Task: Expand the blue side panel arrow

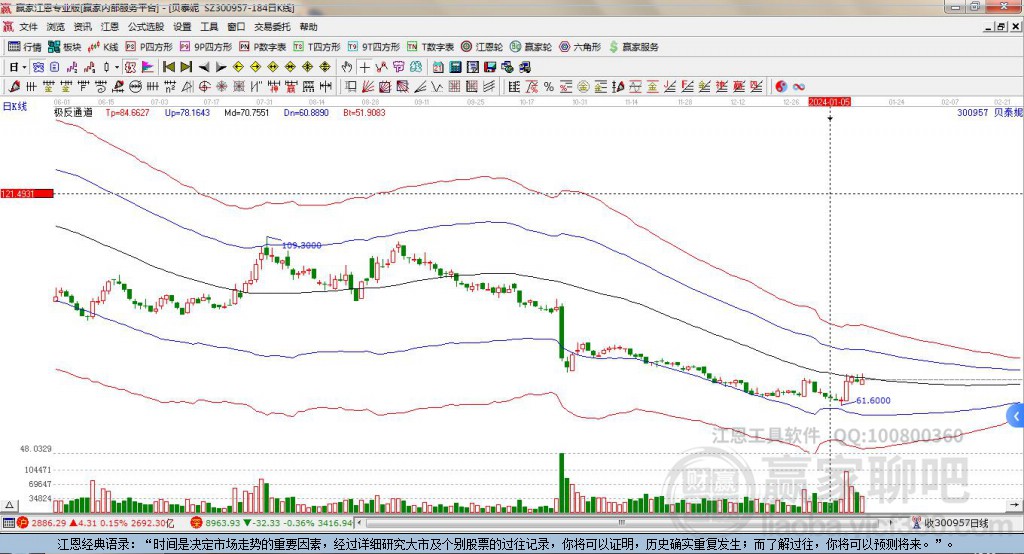Action: tap(1016, 416)
